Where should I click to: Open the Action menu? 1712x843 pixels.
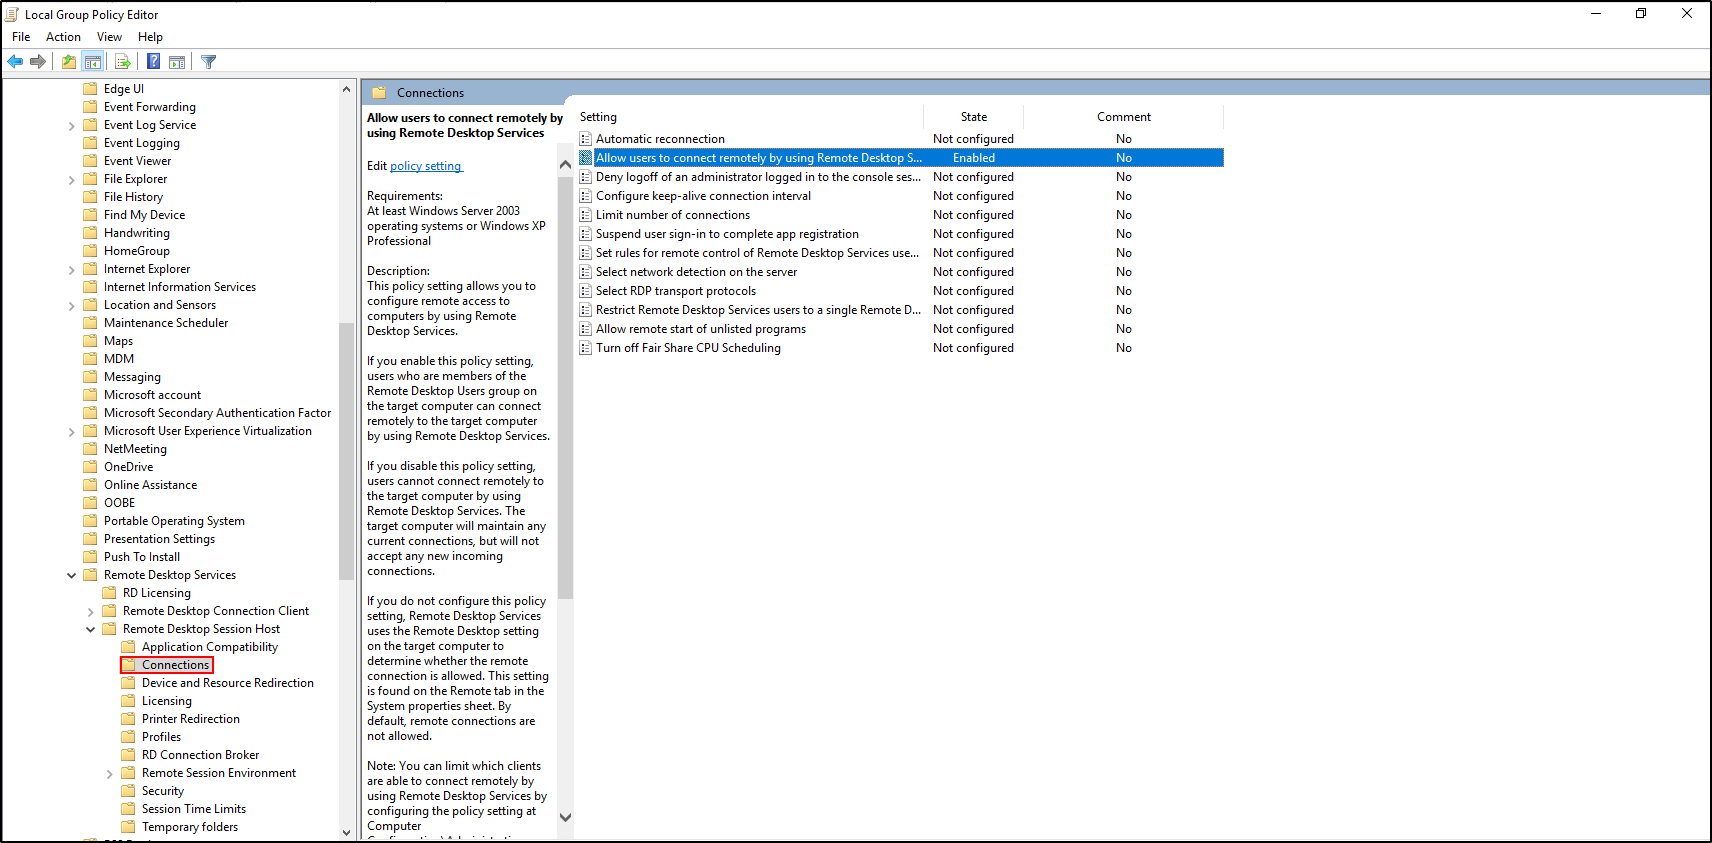[63, 37]
